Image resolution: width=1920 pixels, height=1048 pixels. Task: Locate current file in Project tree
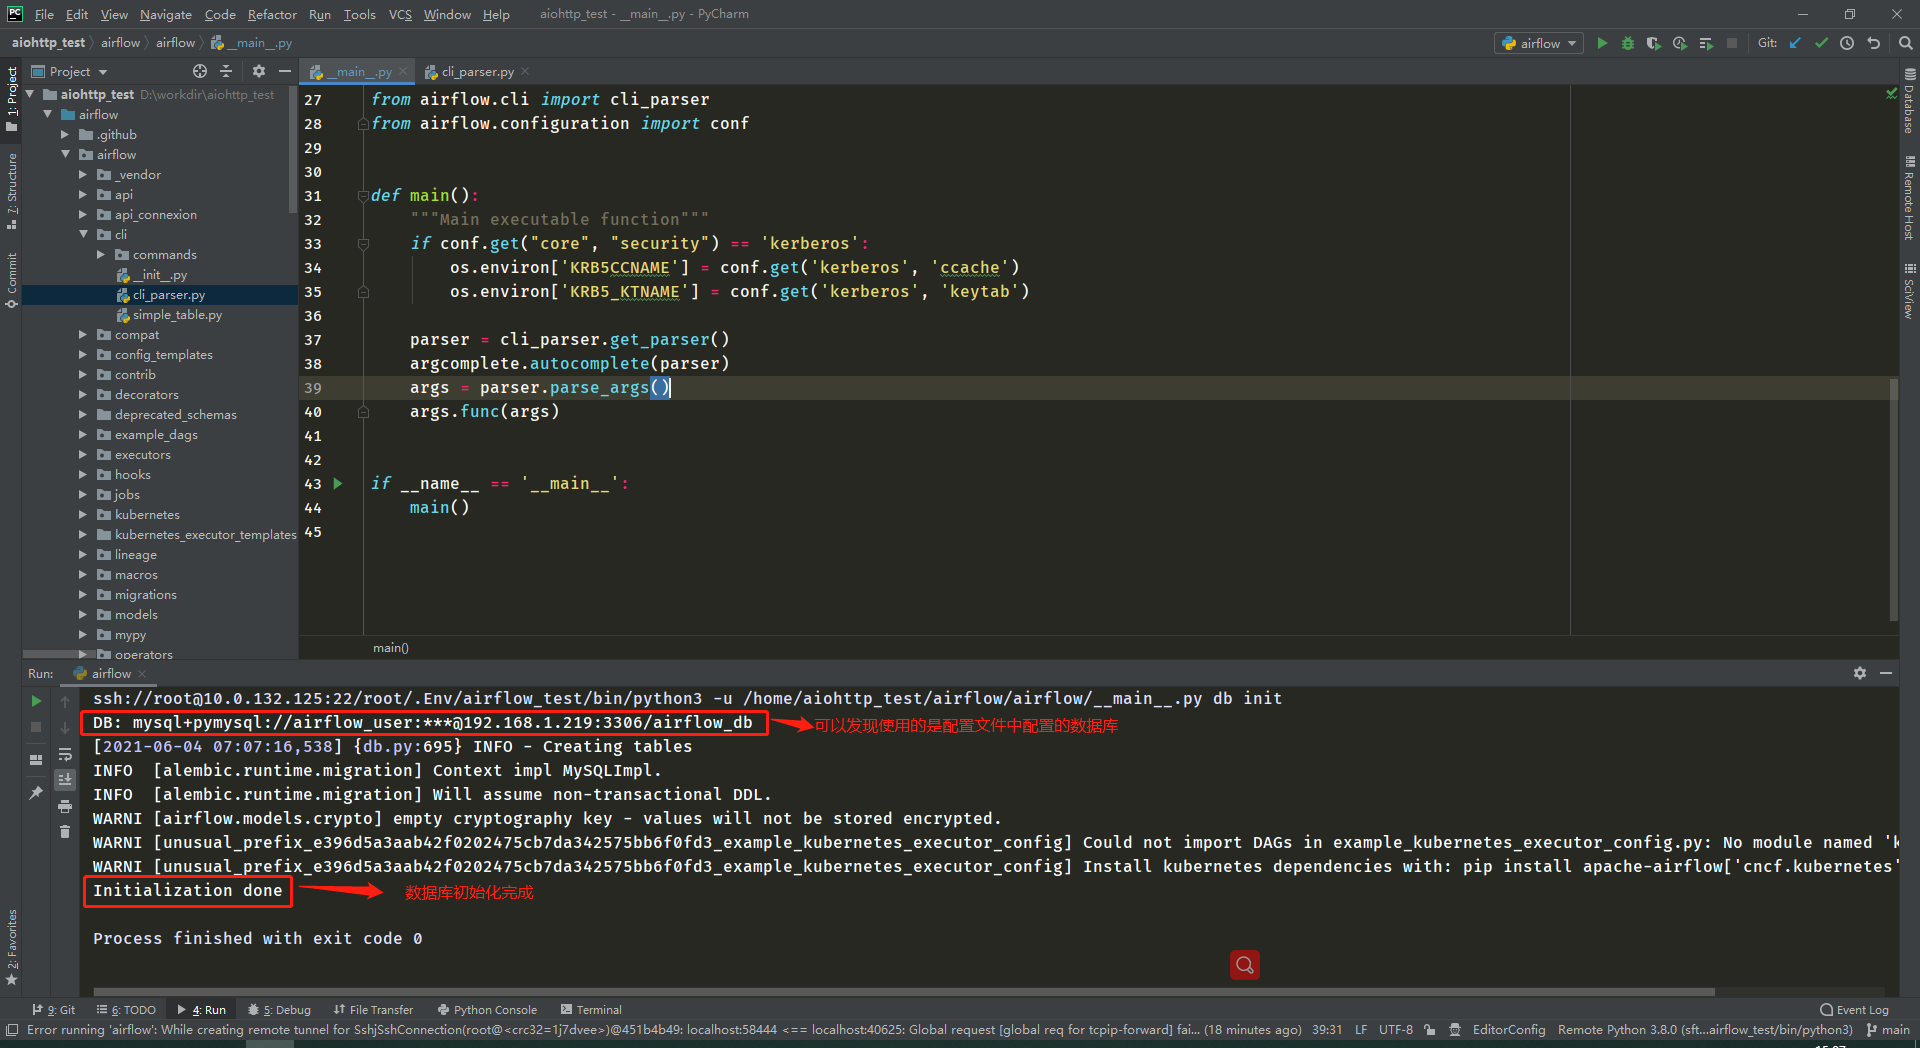tap(200, 71)
